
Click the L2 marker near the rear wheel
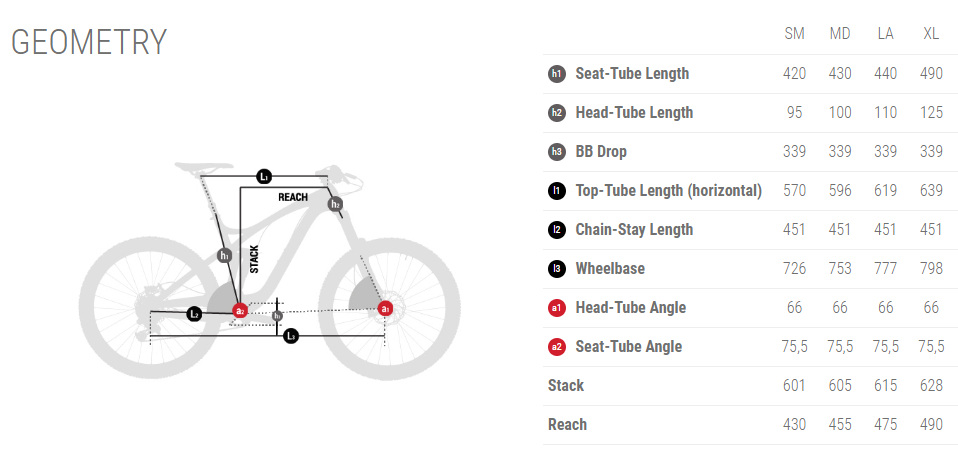coord(195,314)
